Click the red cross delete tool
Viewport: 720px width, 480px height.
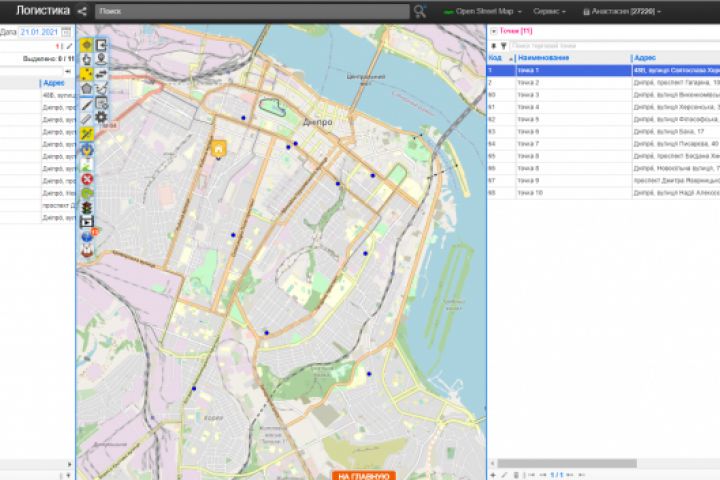pos(87,179)
